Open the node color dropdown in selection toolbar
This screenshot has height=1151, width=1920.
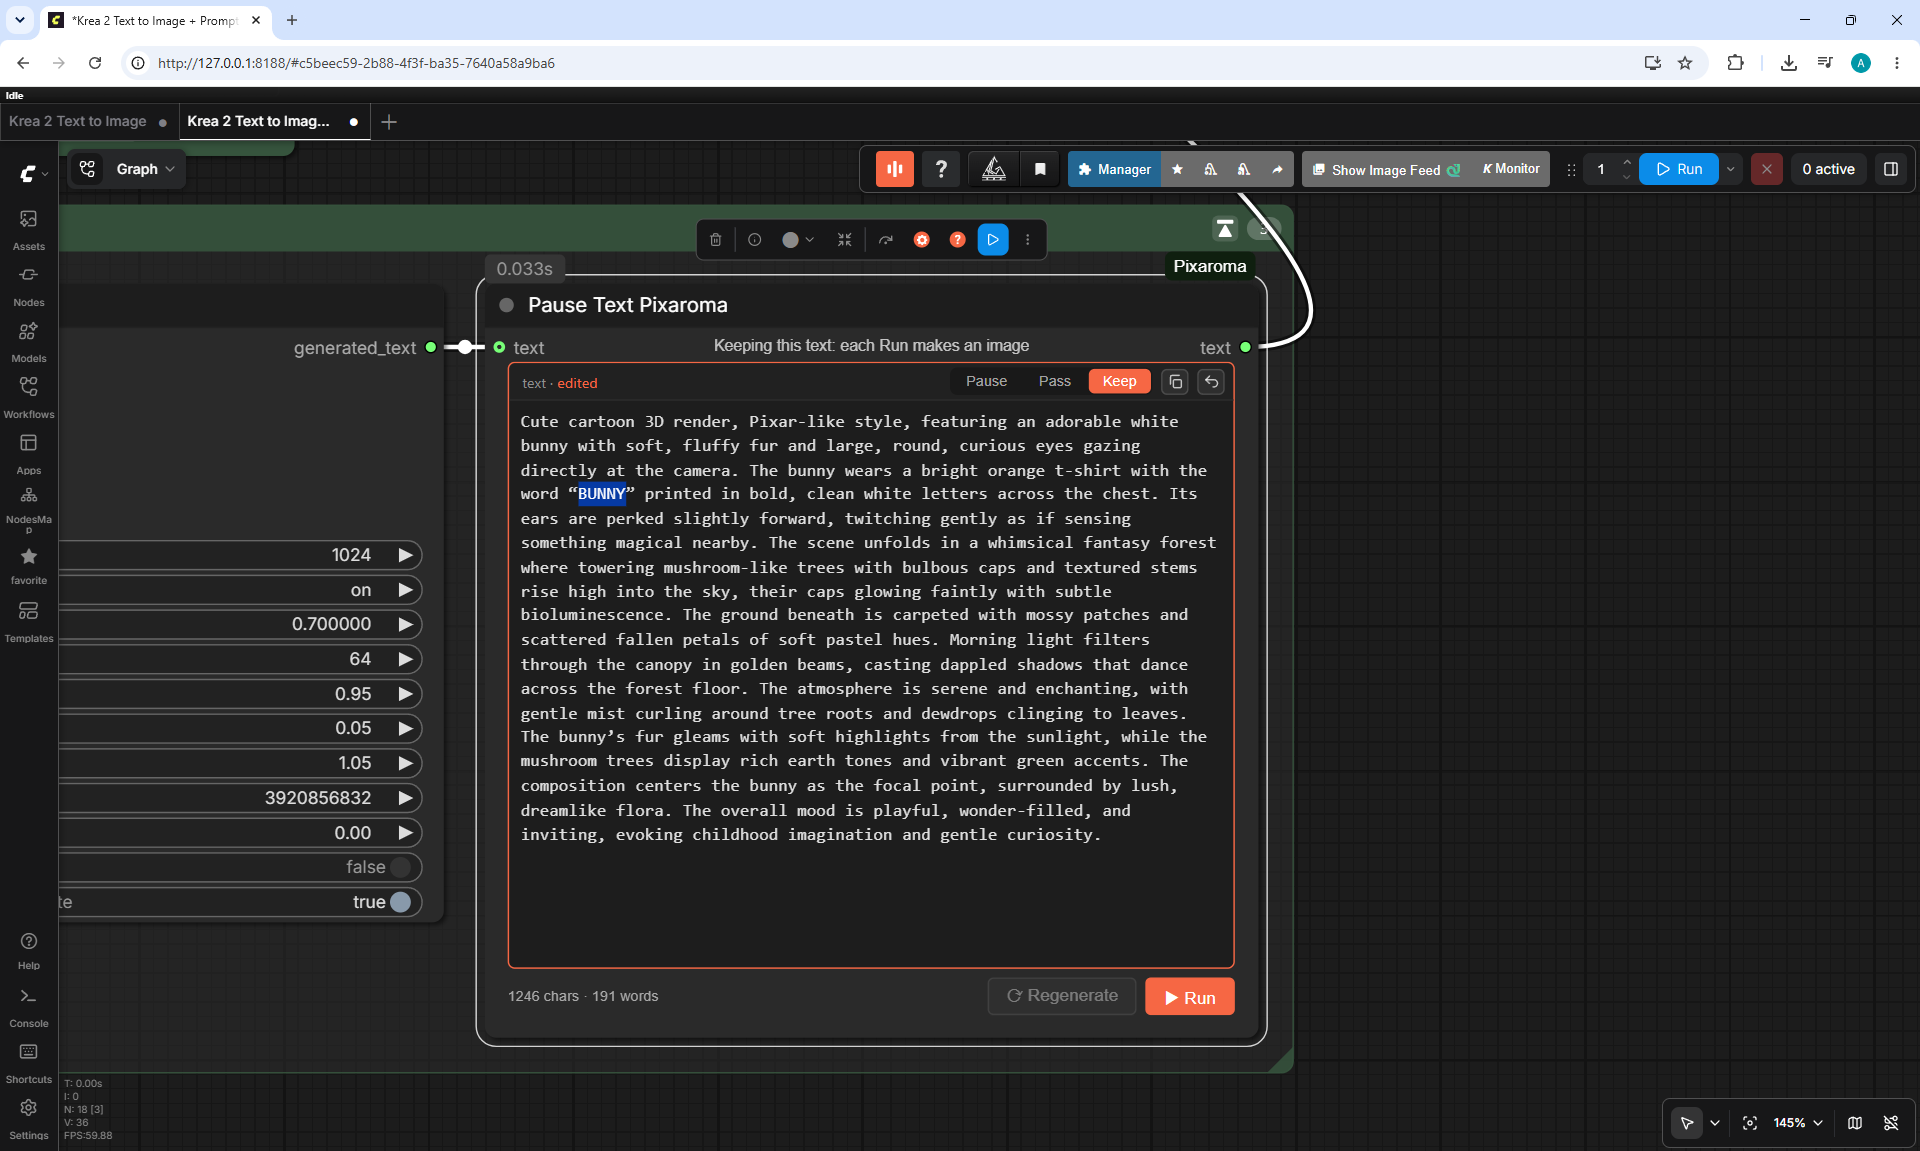tap(798, 239)
